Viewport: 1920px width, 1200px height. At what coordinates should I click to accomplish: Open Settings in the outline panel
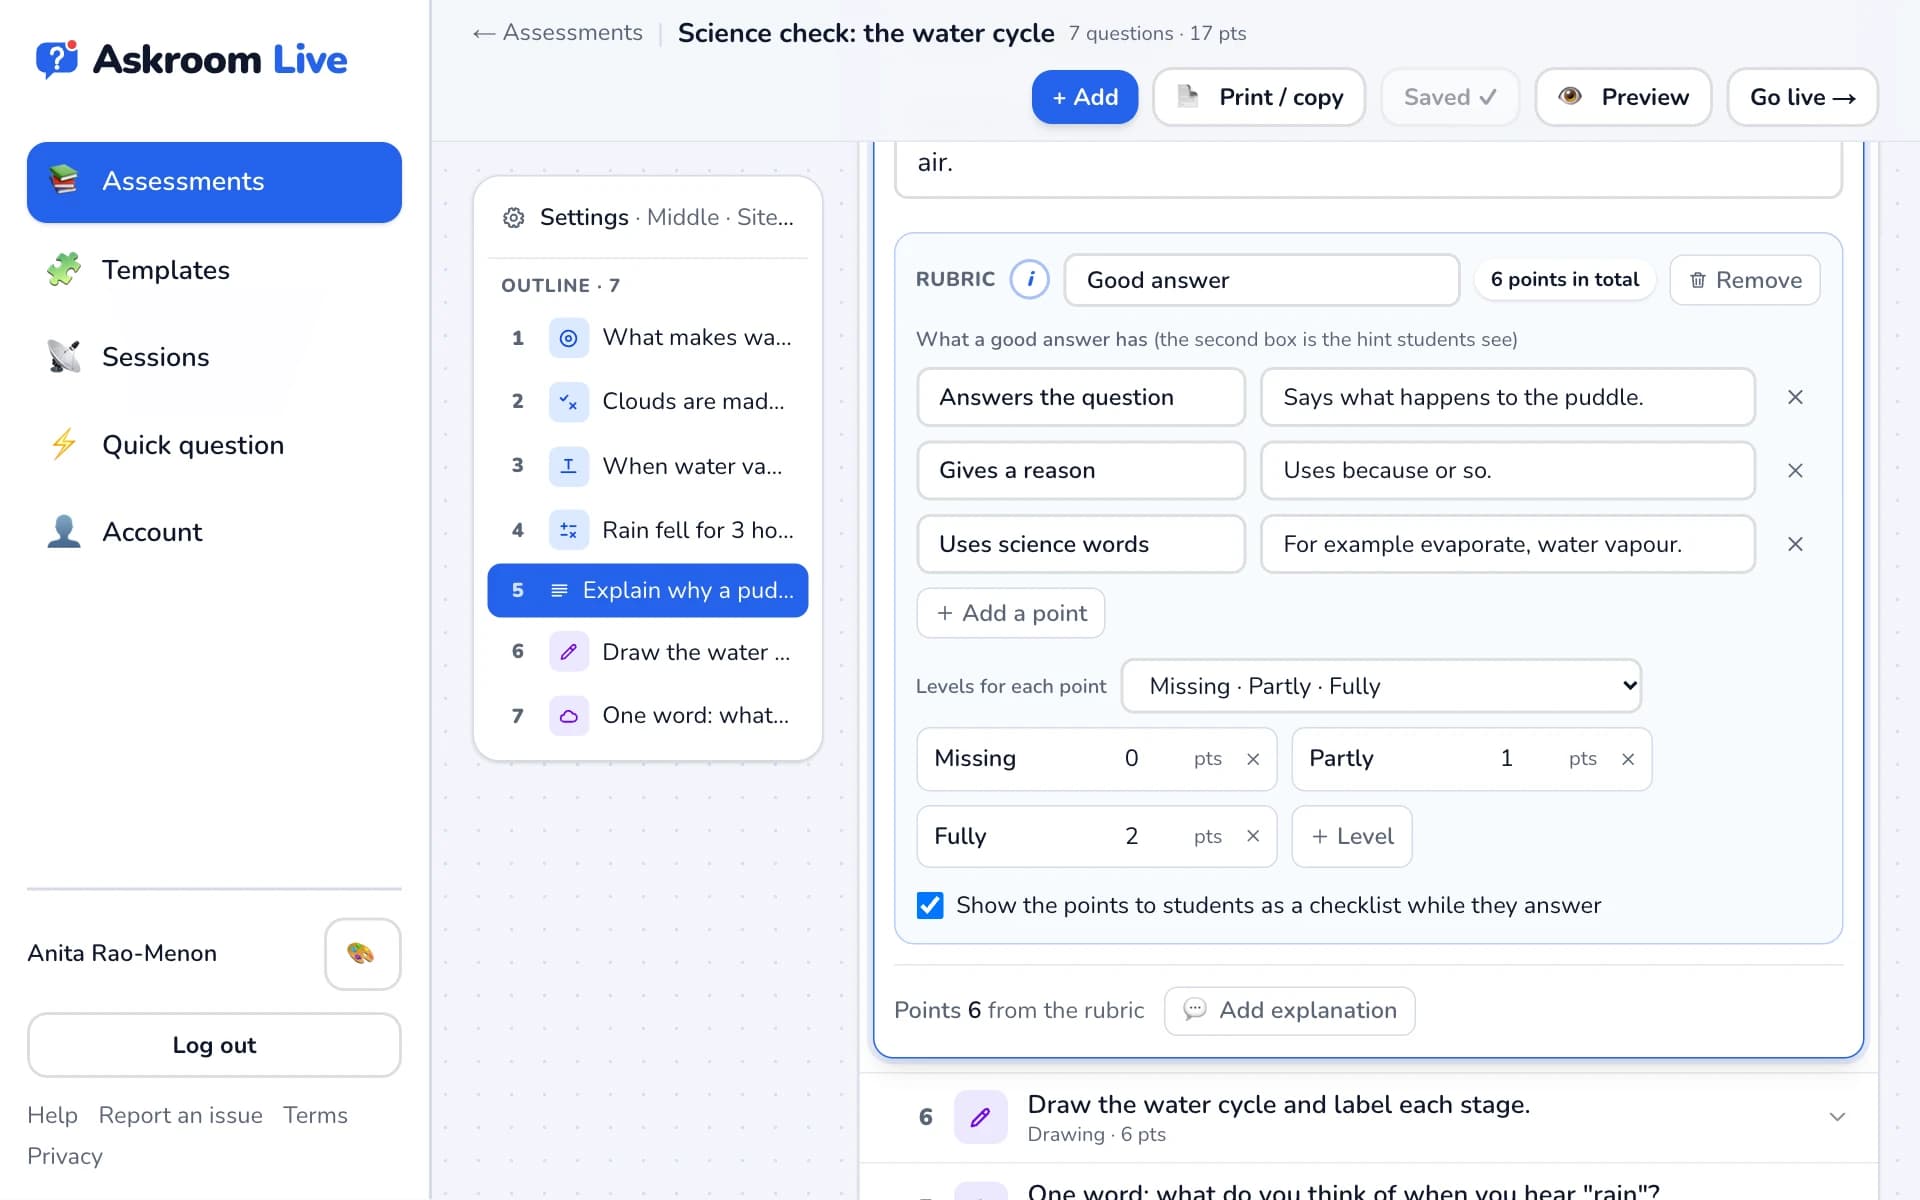[x=648, y=217]
